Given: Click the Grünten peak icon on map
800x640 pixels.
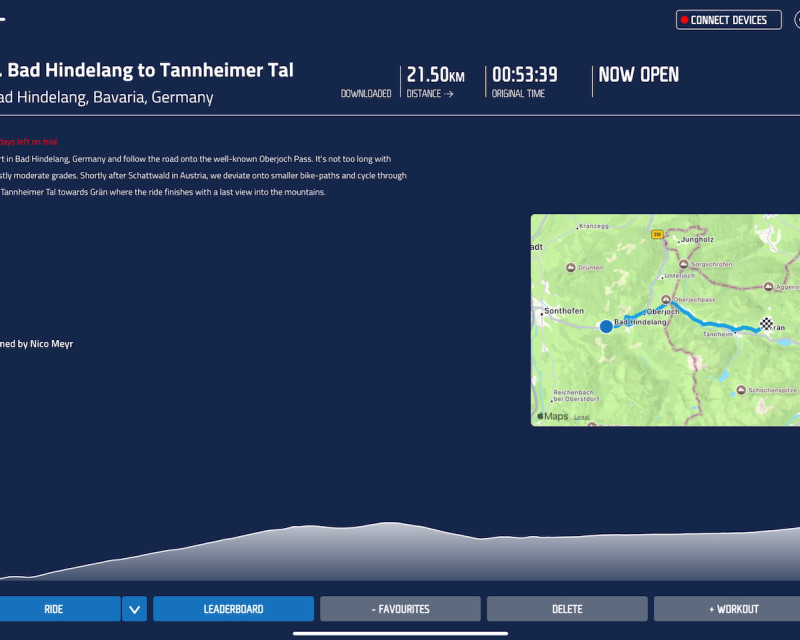Looking at the screenshot, I should (x=571, y=267).
